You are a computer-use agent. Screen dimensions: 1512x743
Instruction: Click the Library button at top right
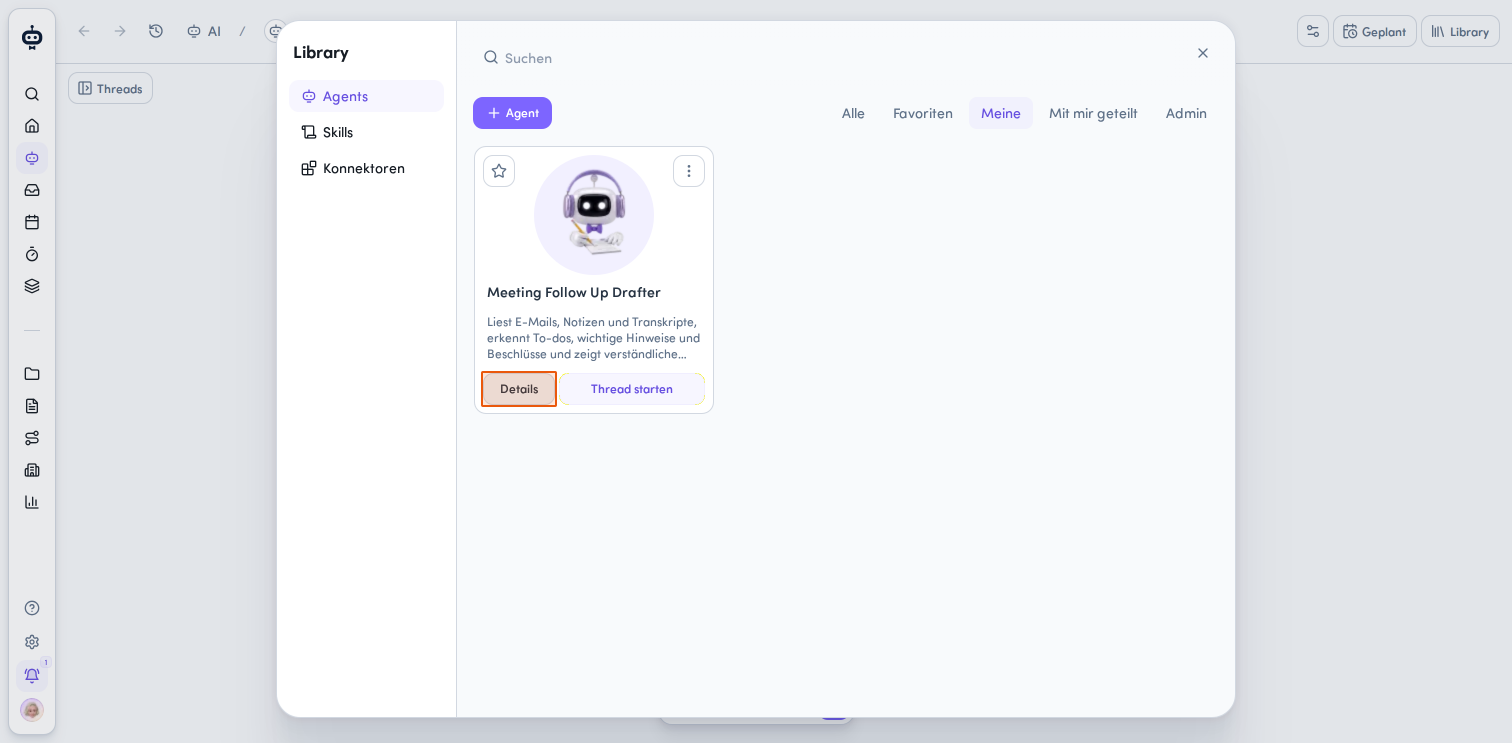tap(1460, 31)
